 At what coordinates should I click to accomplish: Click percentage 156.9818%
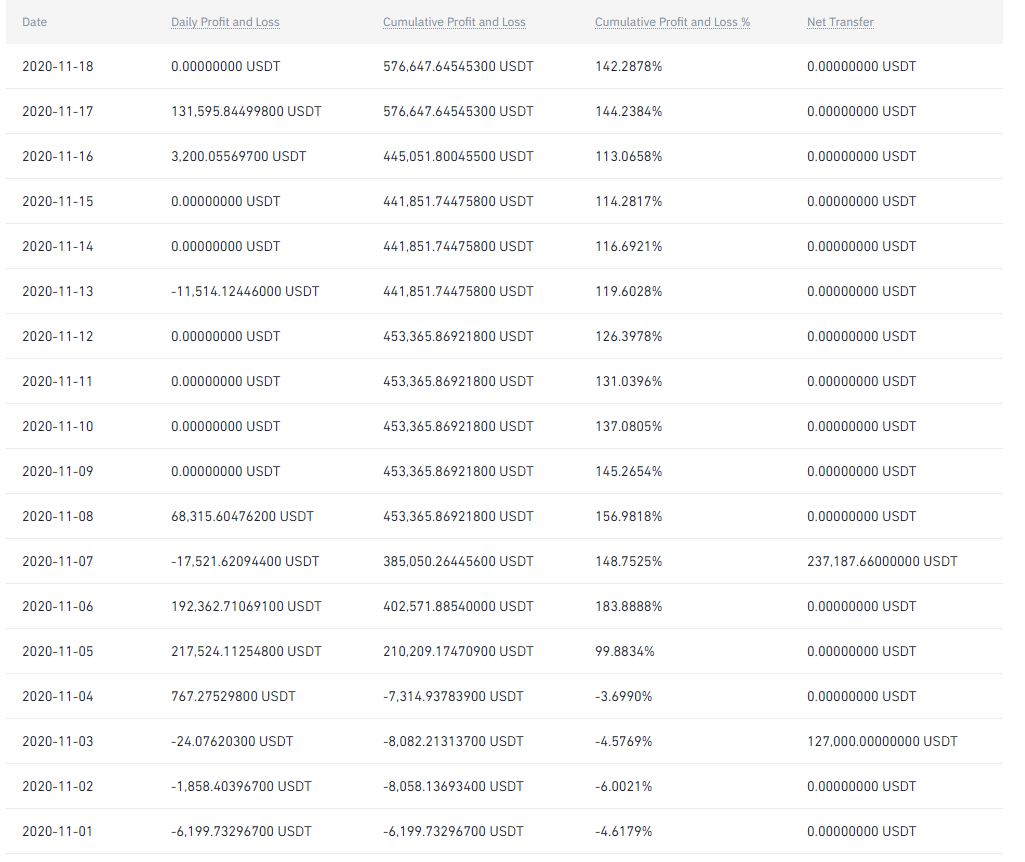pyautogui.click(x=628, y=517)
